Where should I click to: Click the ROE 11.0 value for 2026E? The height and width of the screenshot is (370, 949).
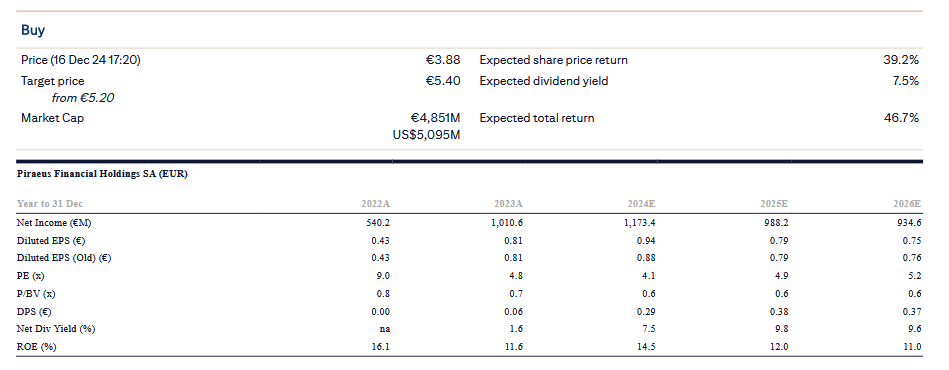tap(913, 347)
